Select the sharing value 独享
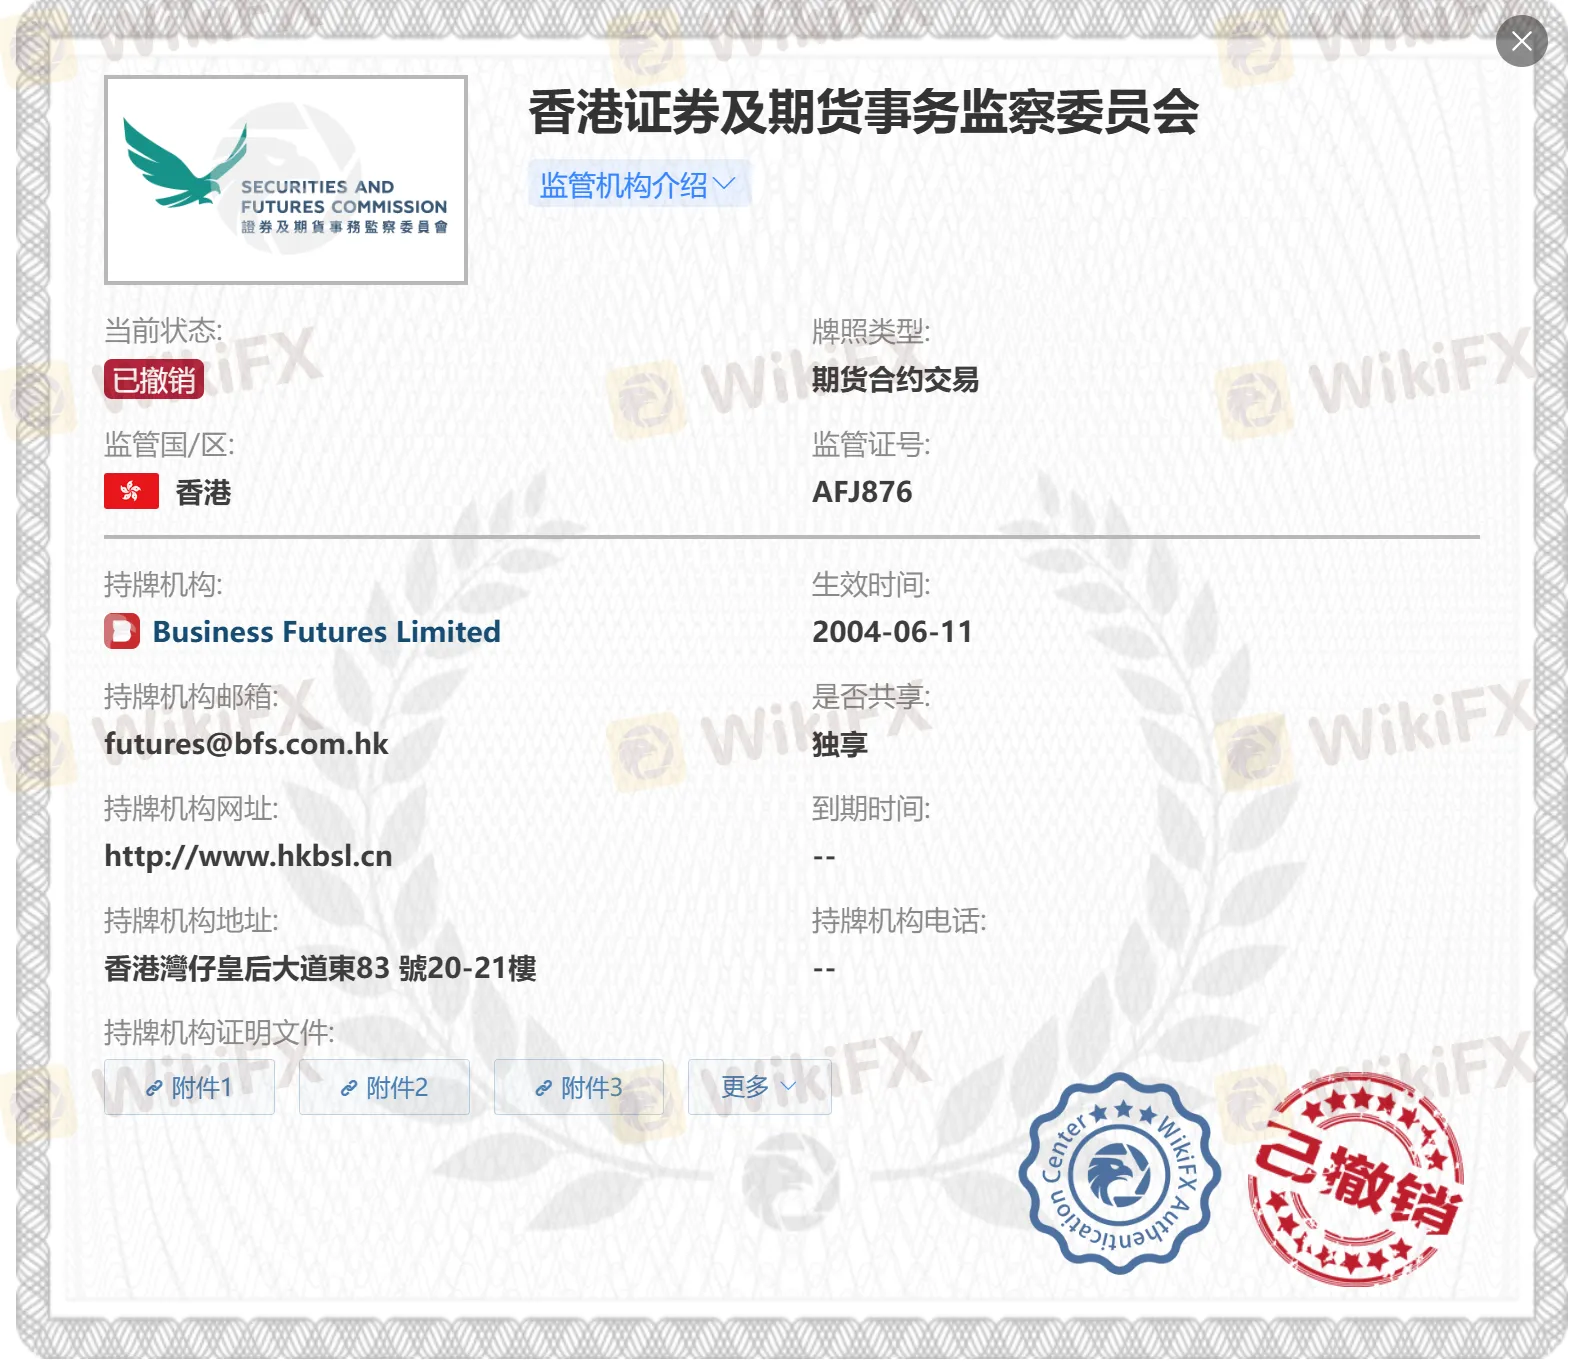The width and height of the screenshot is (1574, 1362). 840,744
